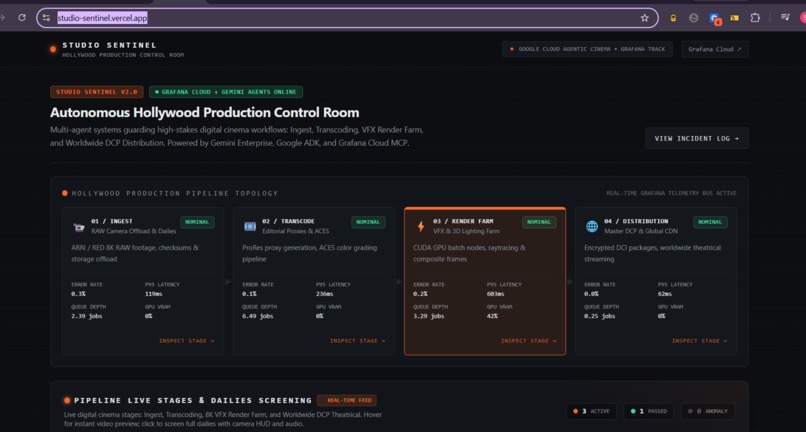Select the 0 Anomaly filter chip

tap(707, 411)
